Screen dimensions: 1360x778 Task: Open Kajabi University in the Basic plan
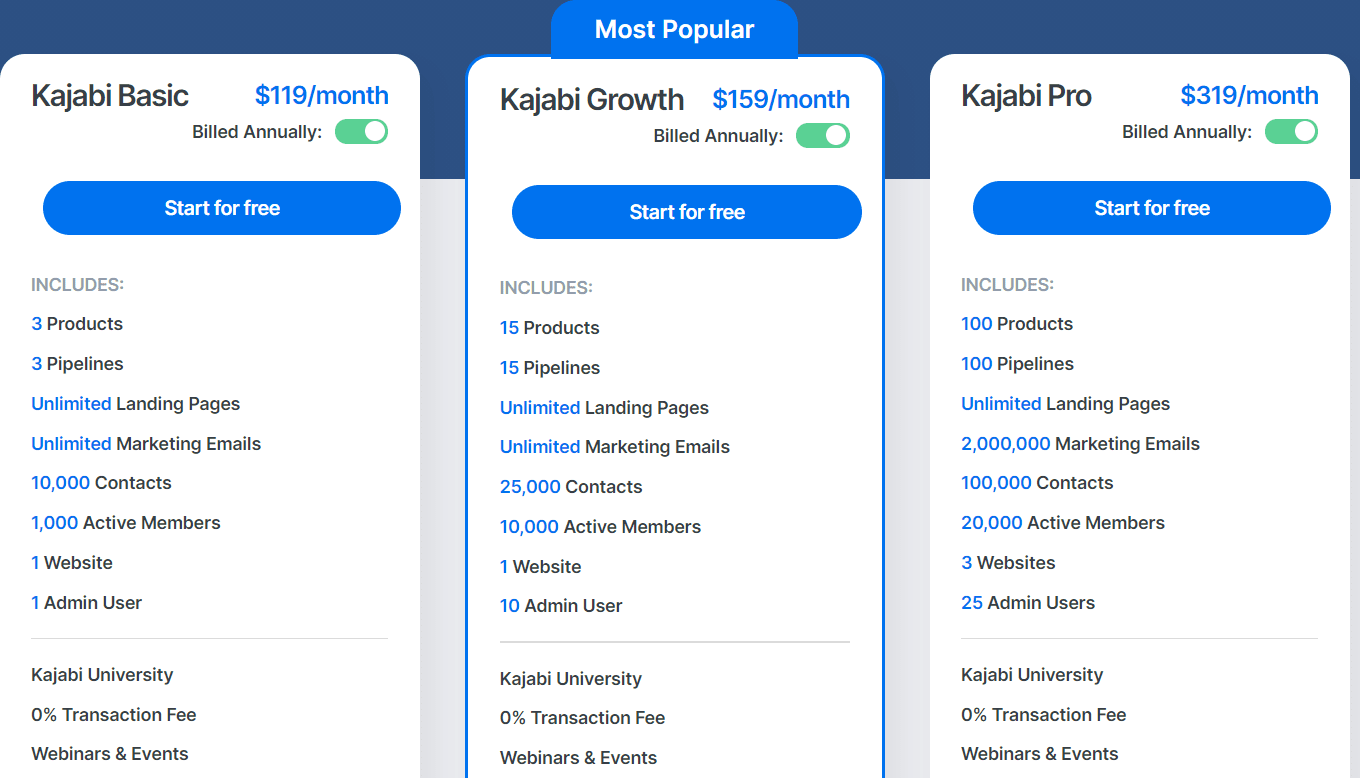102,675
